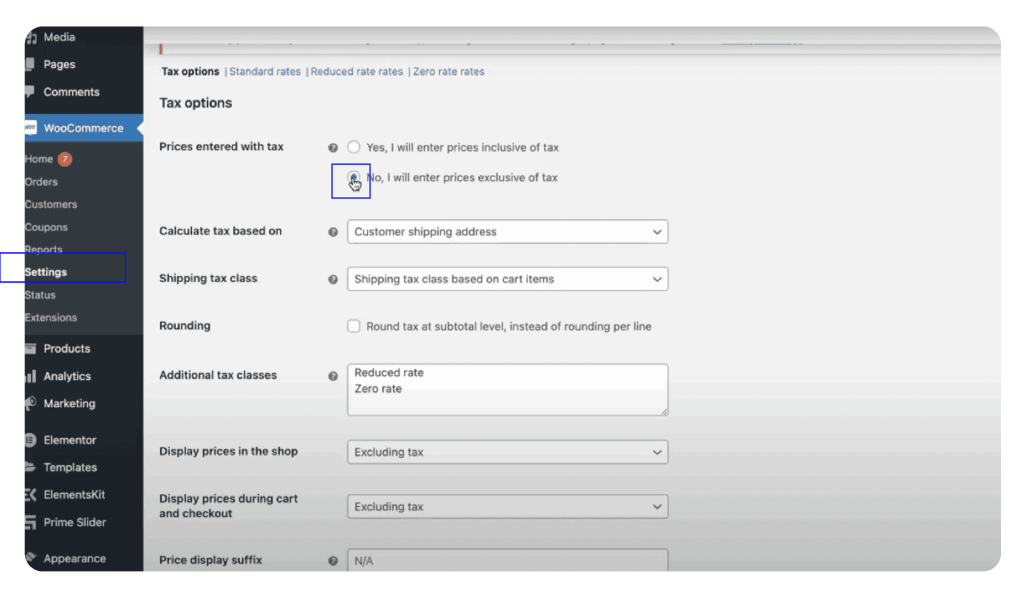1024x606 pixels.
Task: Click the ElementsKit icon
Action: [x=30, y=495]
